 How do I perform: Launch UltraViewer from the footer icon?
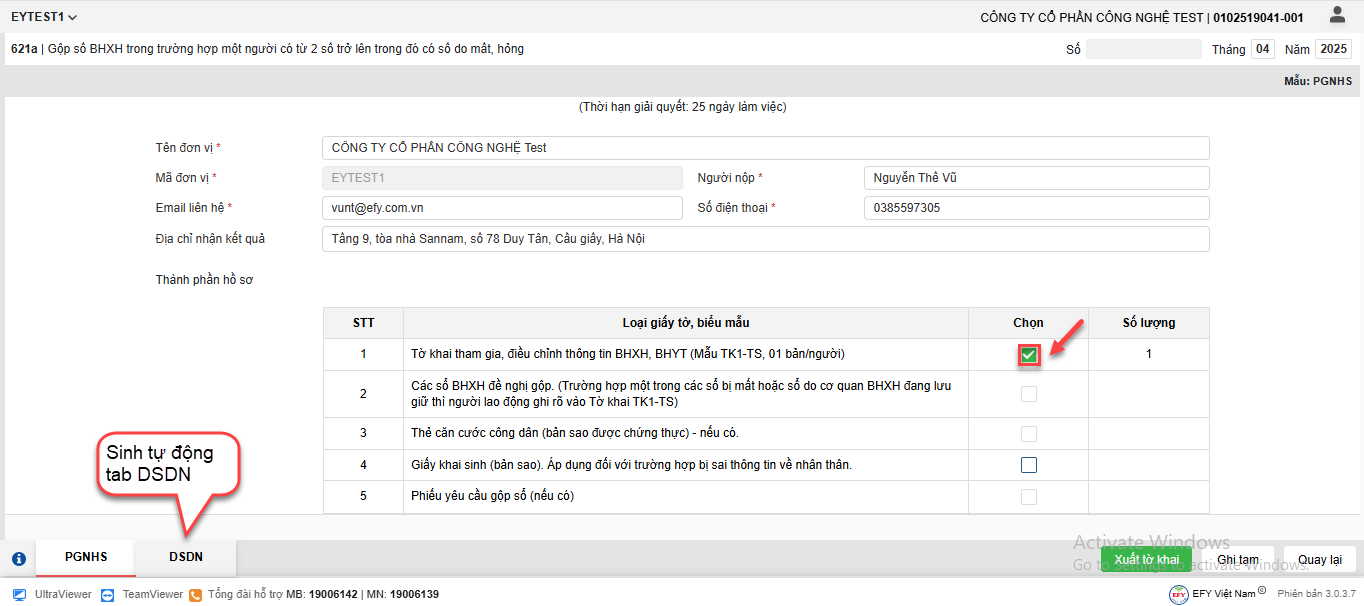click(19, 594)
